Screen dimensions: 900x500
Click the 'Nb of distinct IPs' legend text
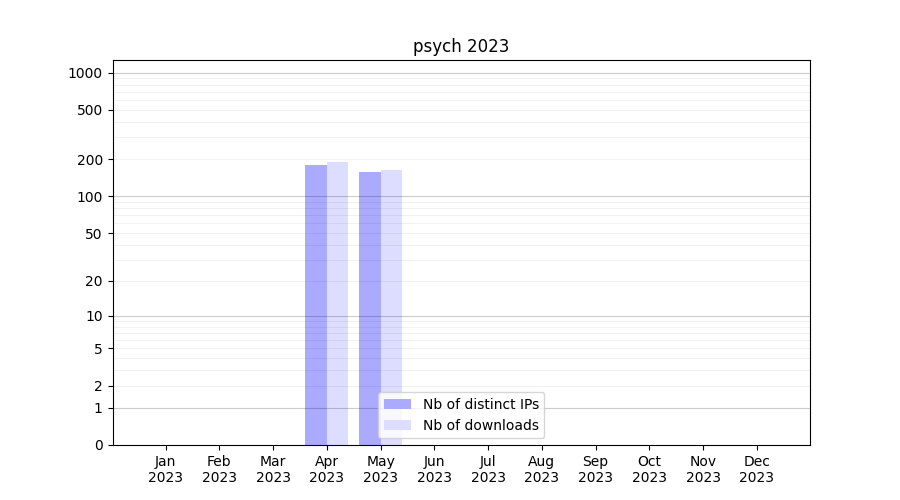coord(480,404)
